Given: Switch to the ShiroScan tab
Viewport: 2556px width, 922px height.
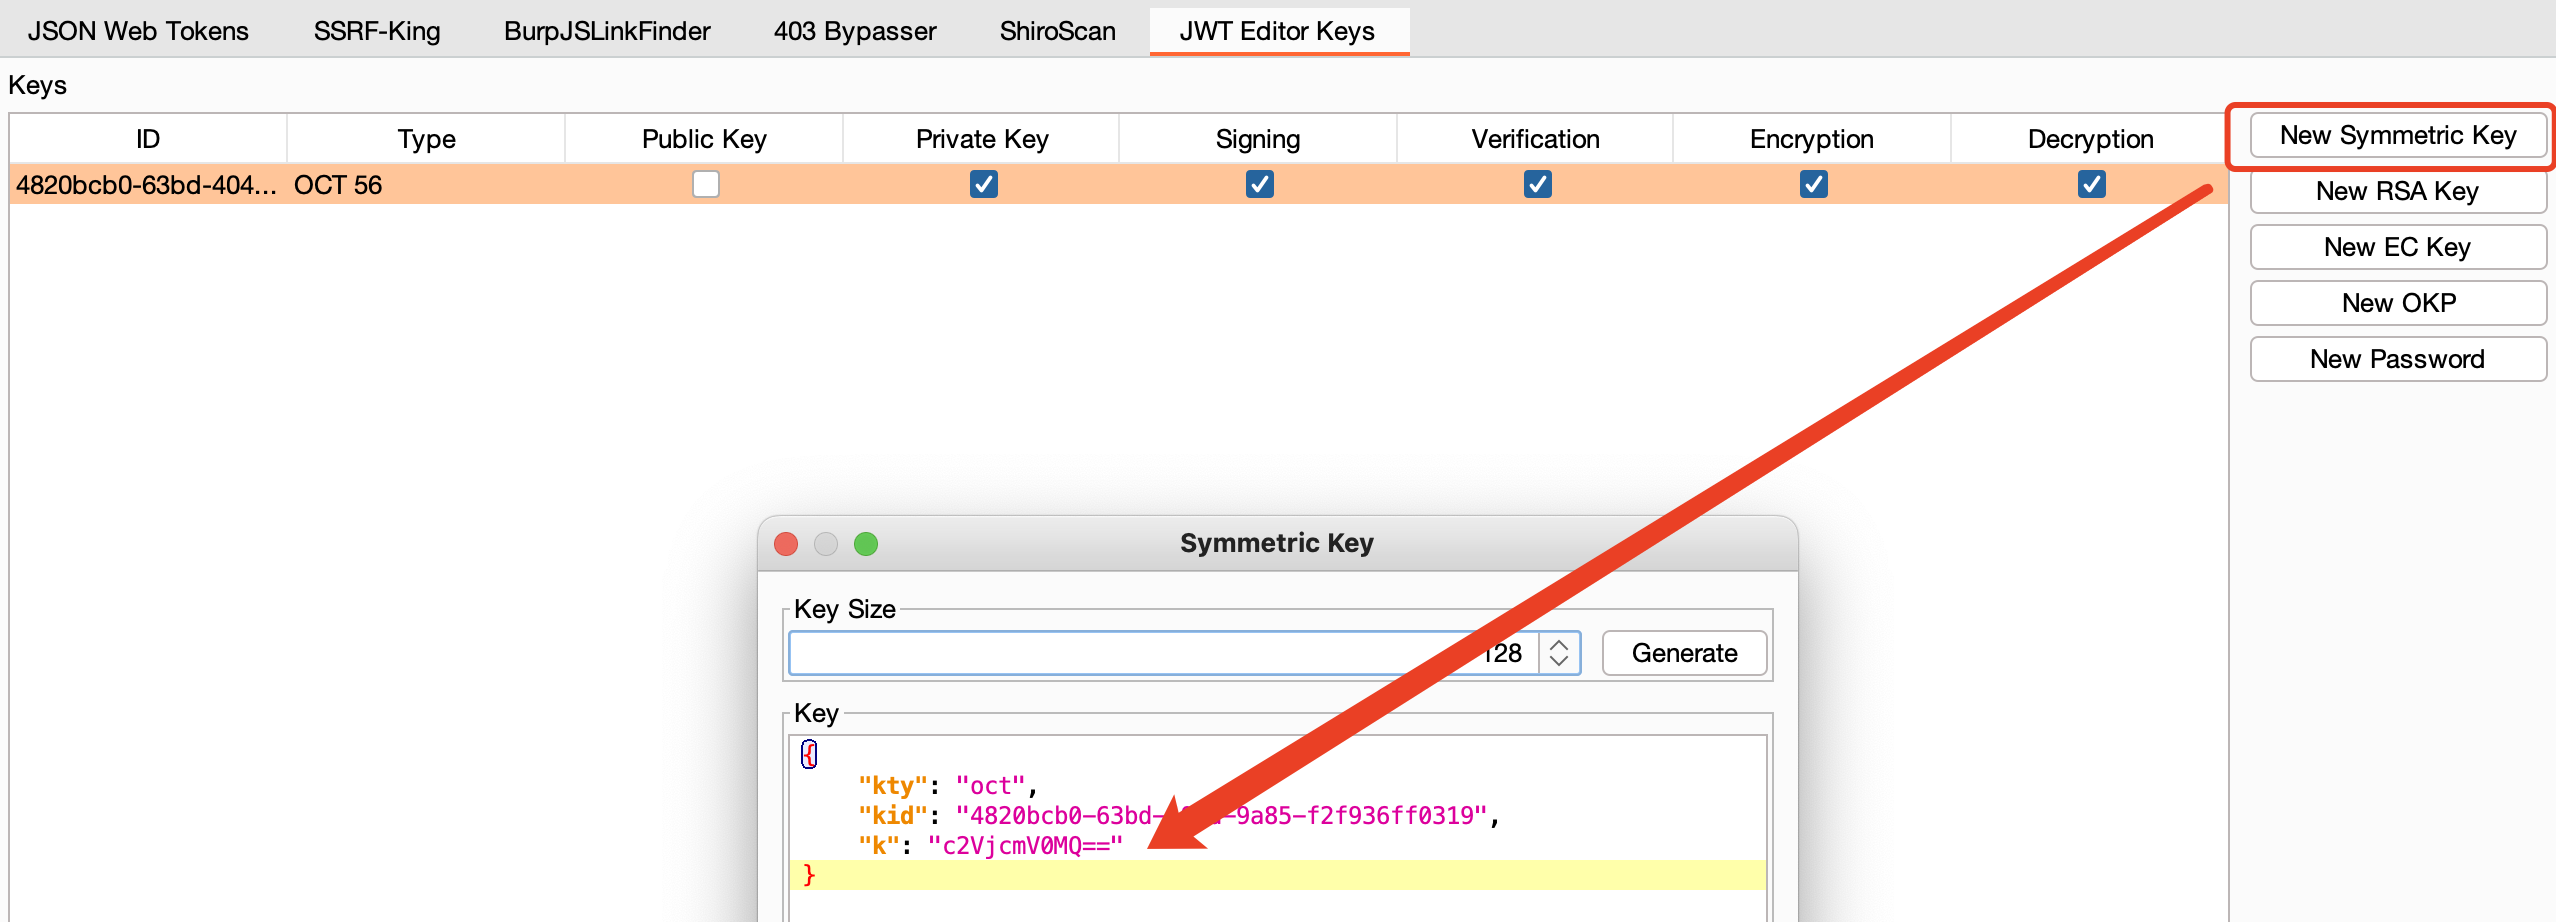Looking at the screenshot, I should click(1058, 31).
